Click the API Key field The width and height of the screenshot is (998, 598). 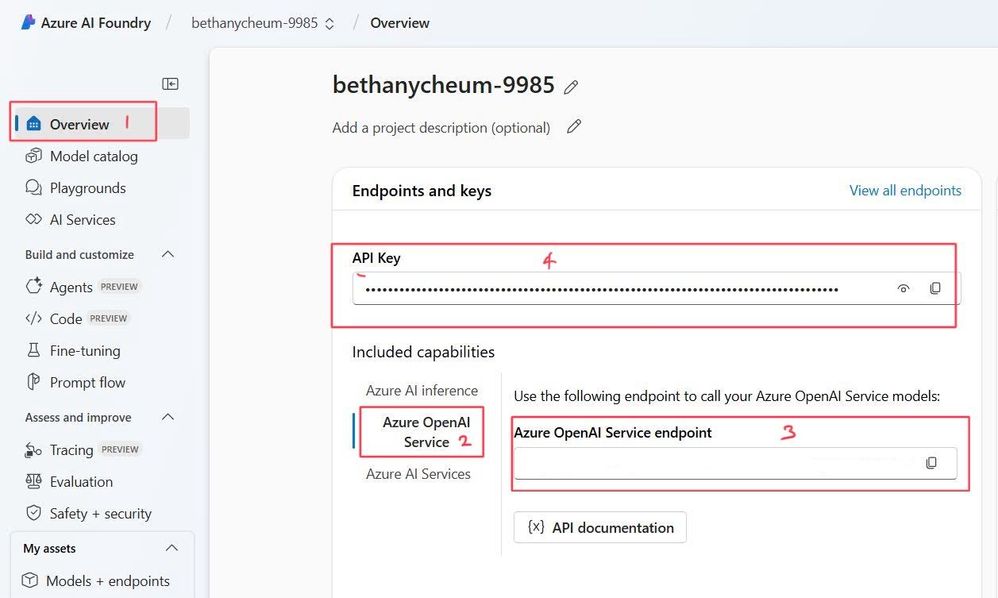coord(656,289)
